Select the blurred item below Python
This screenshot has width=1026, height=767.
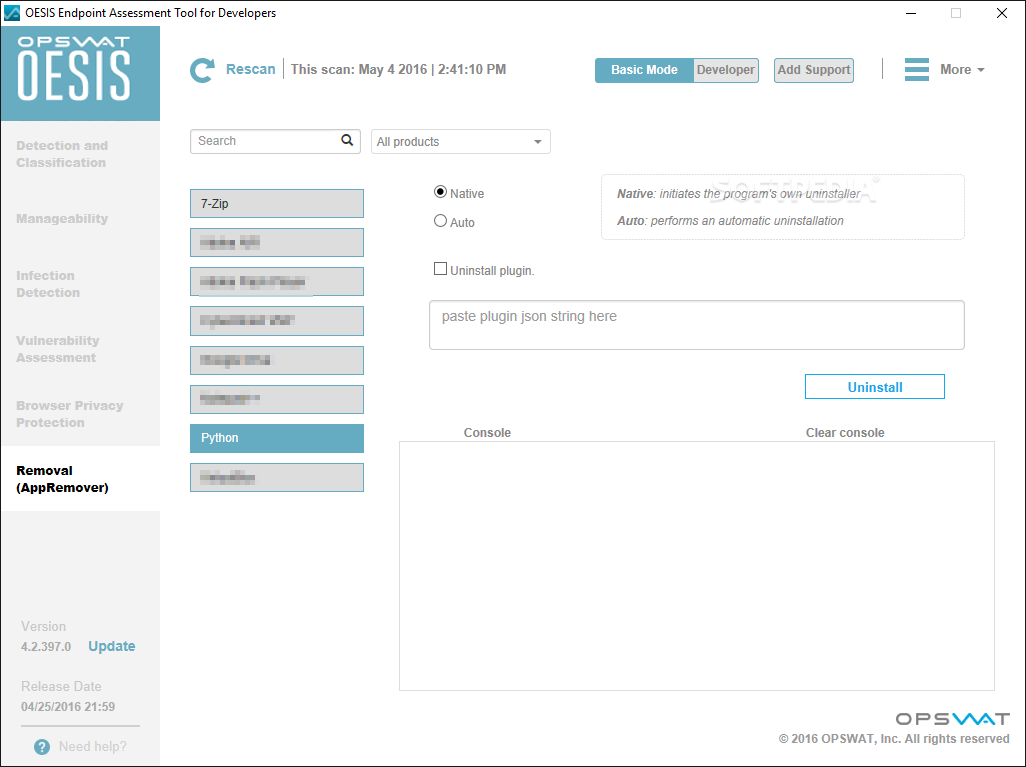coord(277,478)
